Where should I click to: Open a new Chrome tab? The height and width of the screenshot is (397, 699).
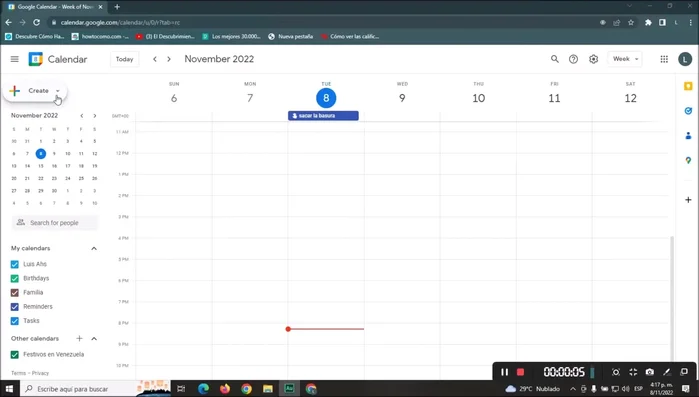click(x=117, y=7)
